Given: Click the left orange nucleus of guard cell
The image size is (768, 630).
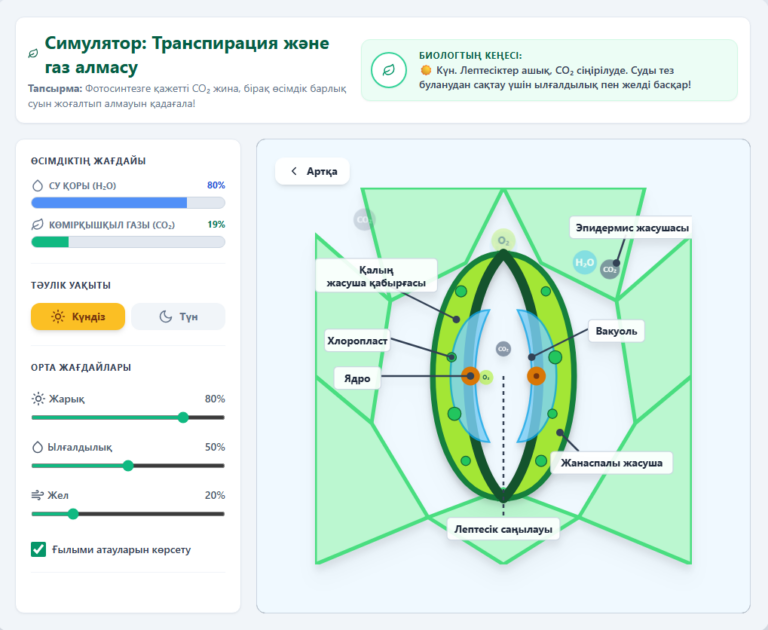Looking at the screenshot, I should pyautogui.click(x=470, y=376).
